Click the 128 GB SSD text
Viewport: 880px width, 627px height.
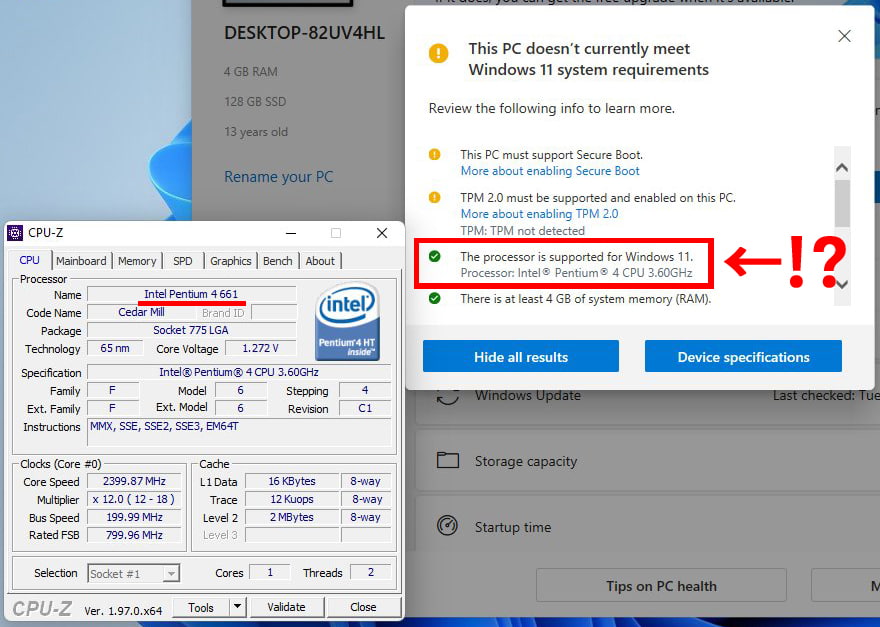[x=255, y=102]
